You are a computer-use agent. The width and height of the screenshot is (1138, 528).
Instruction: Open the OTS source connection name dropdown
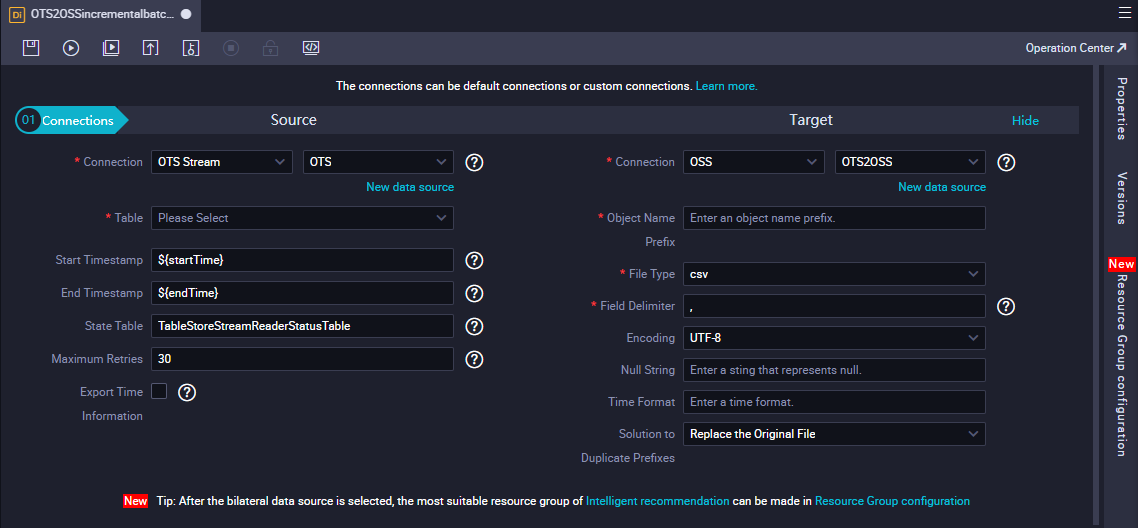tap(378, 162)
